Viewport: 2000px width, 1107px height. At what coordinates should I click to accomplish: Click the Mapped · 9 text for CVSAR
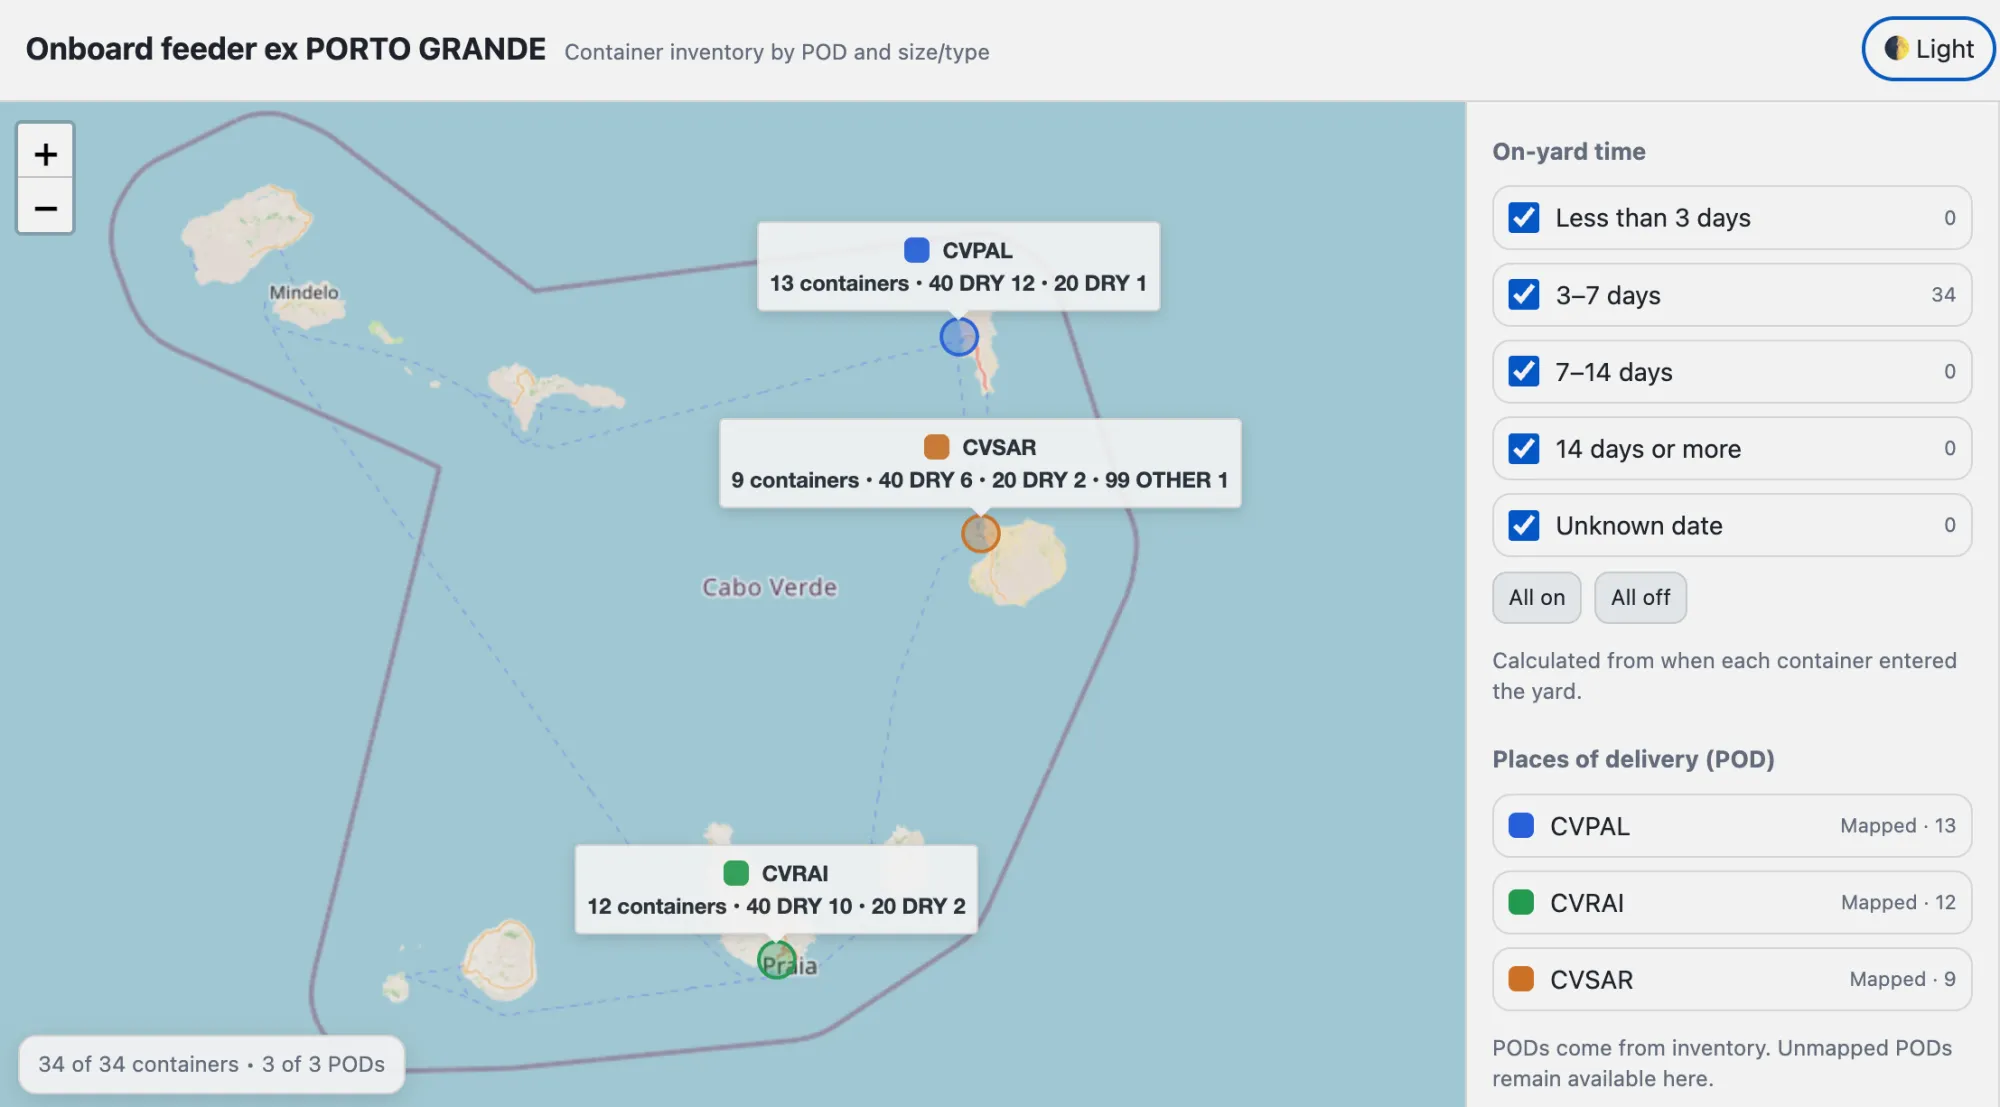(x=1902, y=979)
